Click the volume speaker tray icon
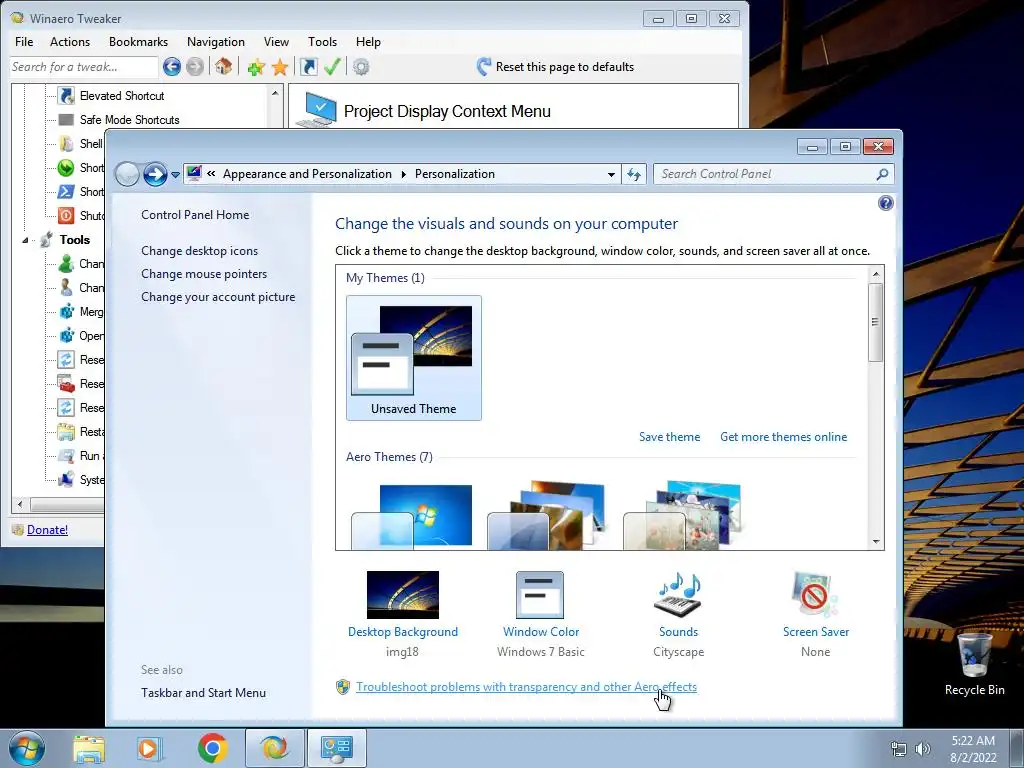This screenshot has height=768, width=1024. tap(923, 749)
